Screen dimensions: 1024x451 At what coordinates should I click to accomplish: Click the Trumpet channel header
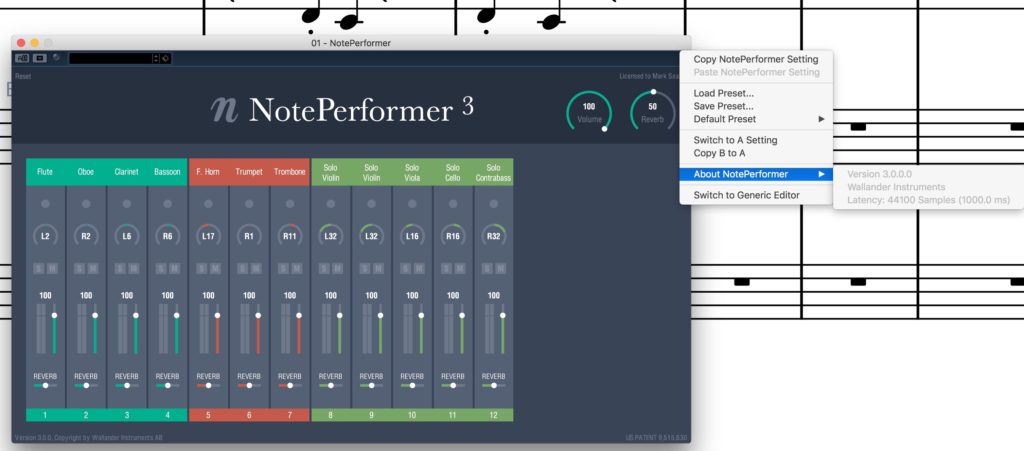click(x=249, y=172)
